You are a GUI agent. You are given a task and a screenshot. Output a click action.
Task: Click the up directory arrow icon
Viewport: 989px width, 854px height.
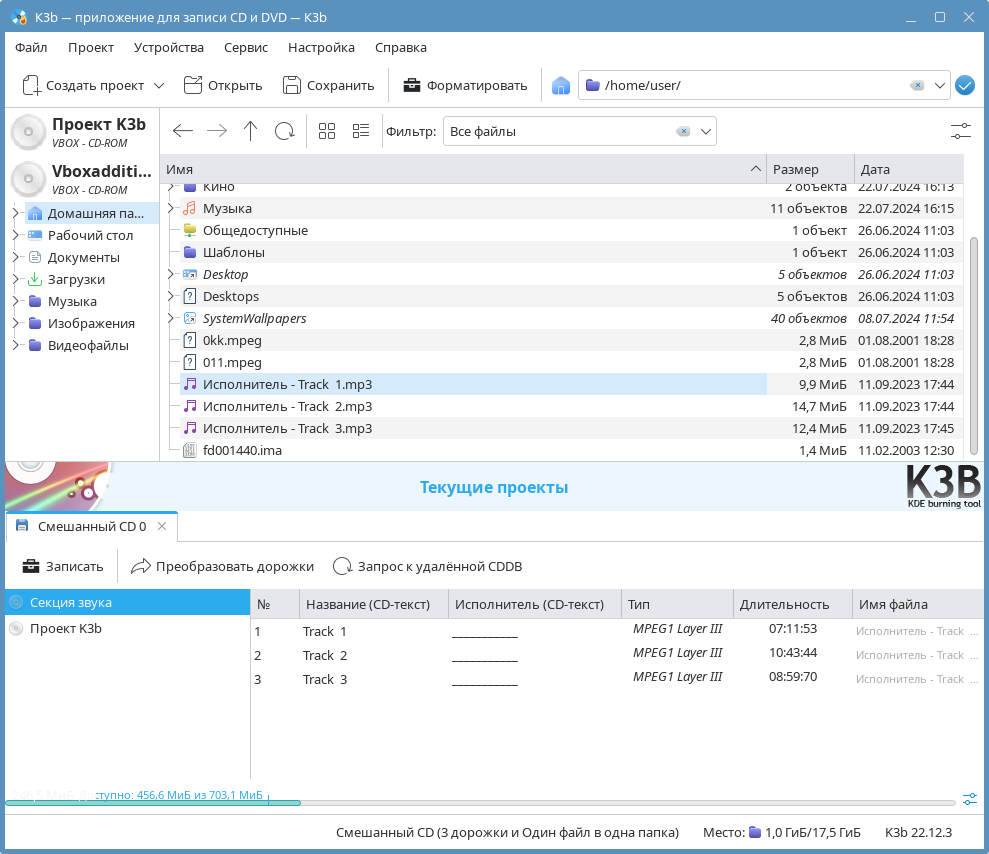(250, 131)
